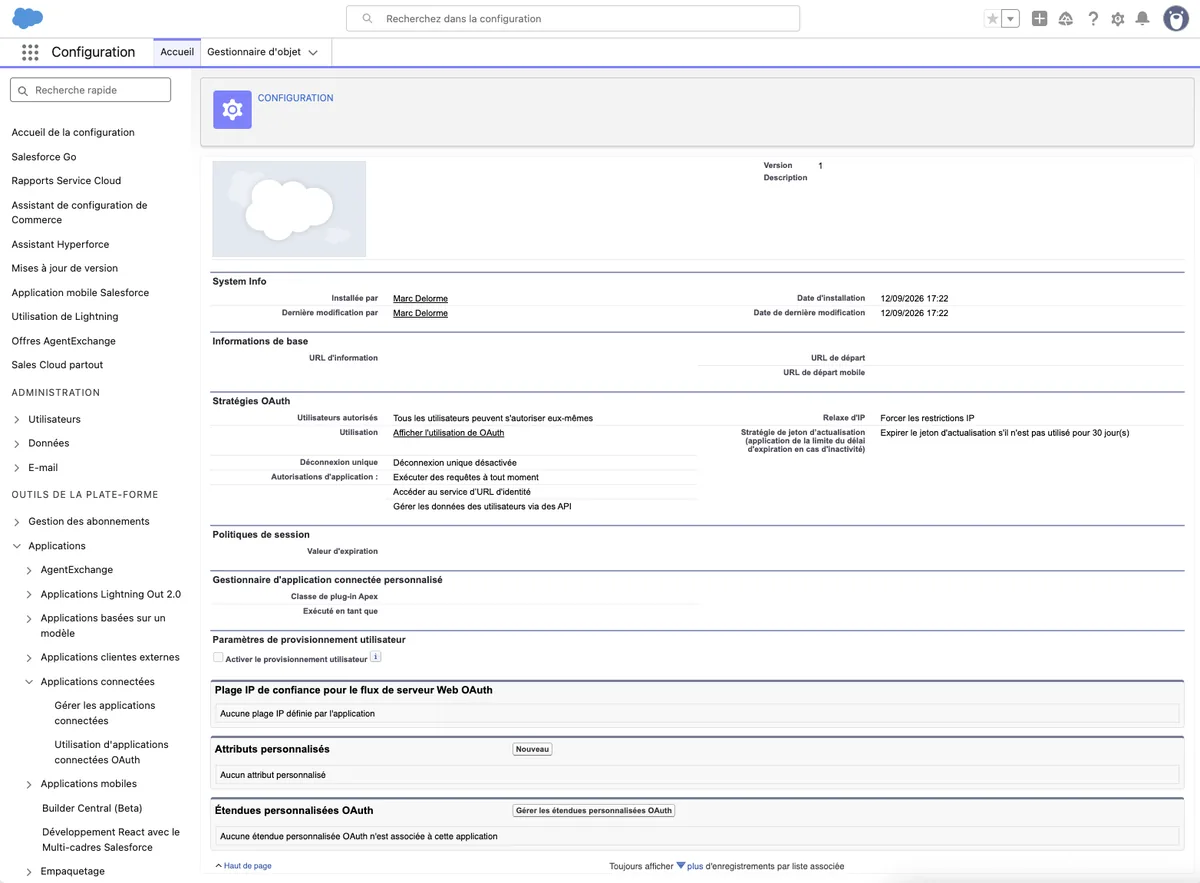Viewport: 1200px width, 883px height.
Task: Open Sales Cloud partout
Action: pos(57,365)
